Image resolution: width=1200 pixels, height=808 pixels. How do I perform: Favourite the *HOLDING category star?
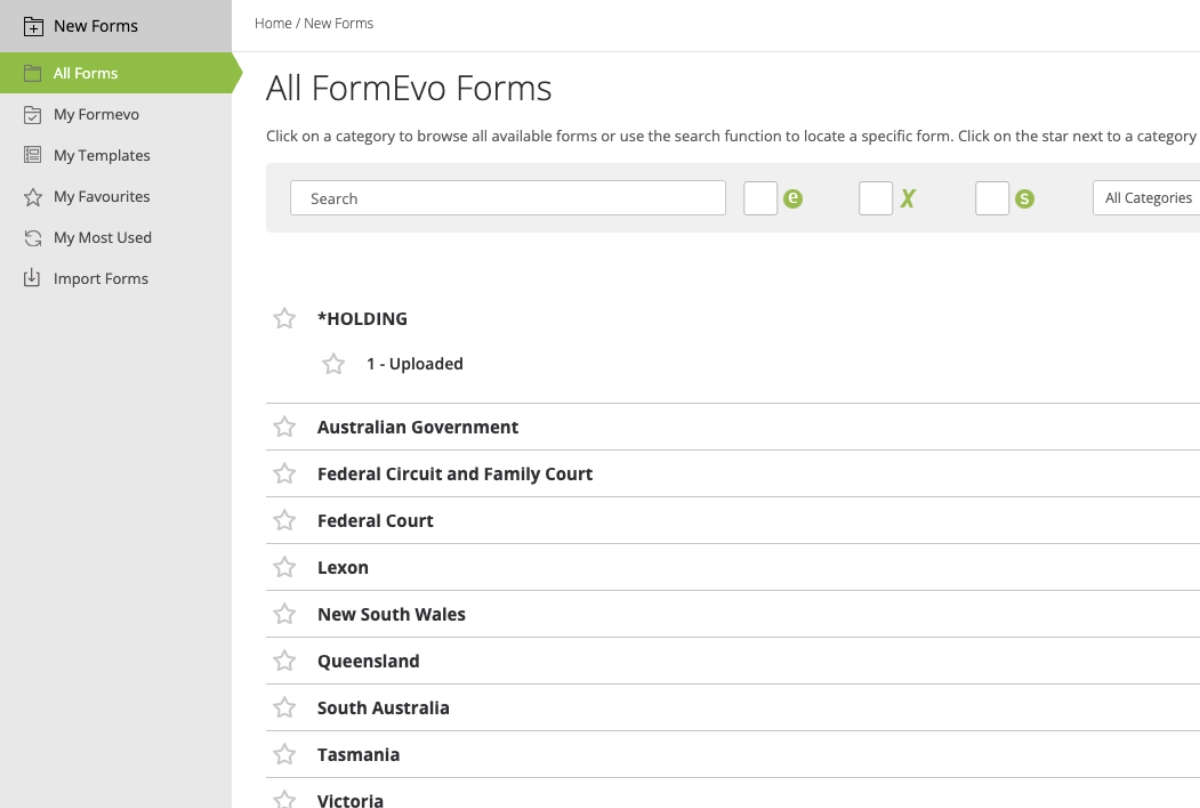(x=285, y=318)
